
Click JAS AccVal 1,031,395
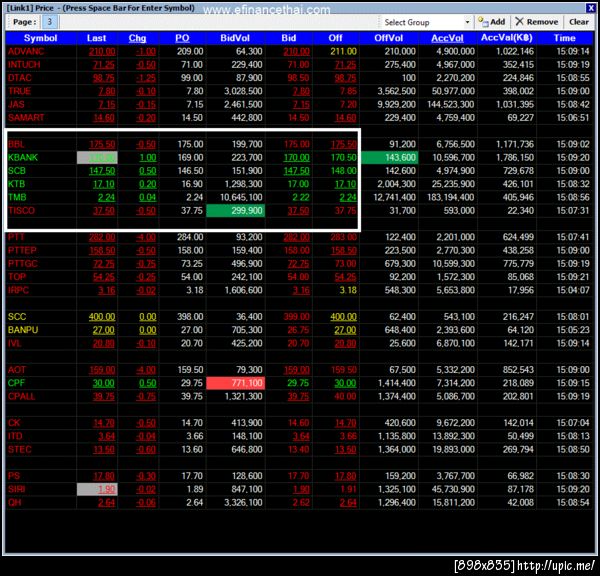(x=515, y=104)
